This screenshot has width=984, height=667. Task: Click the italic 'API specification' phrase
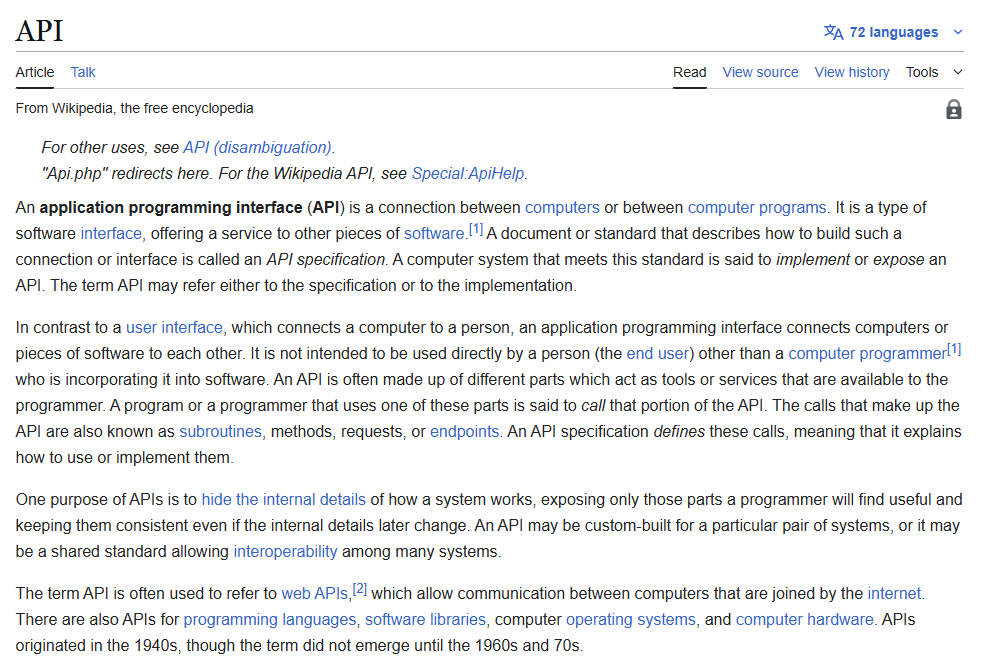[x=326, y=260]
